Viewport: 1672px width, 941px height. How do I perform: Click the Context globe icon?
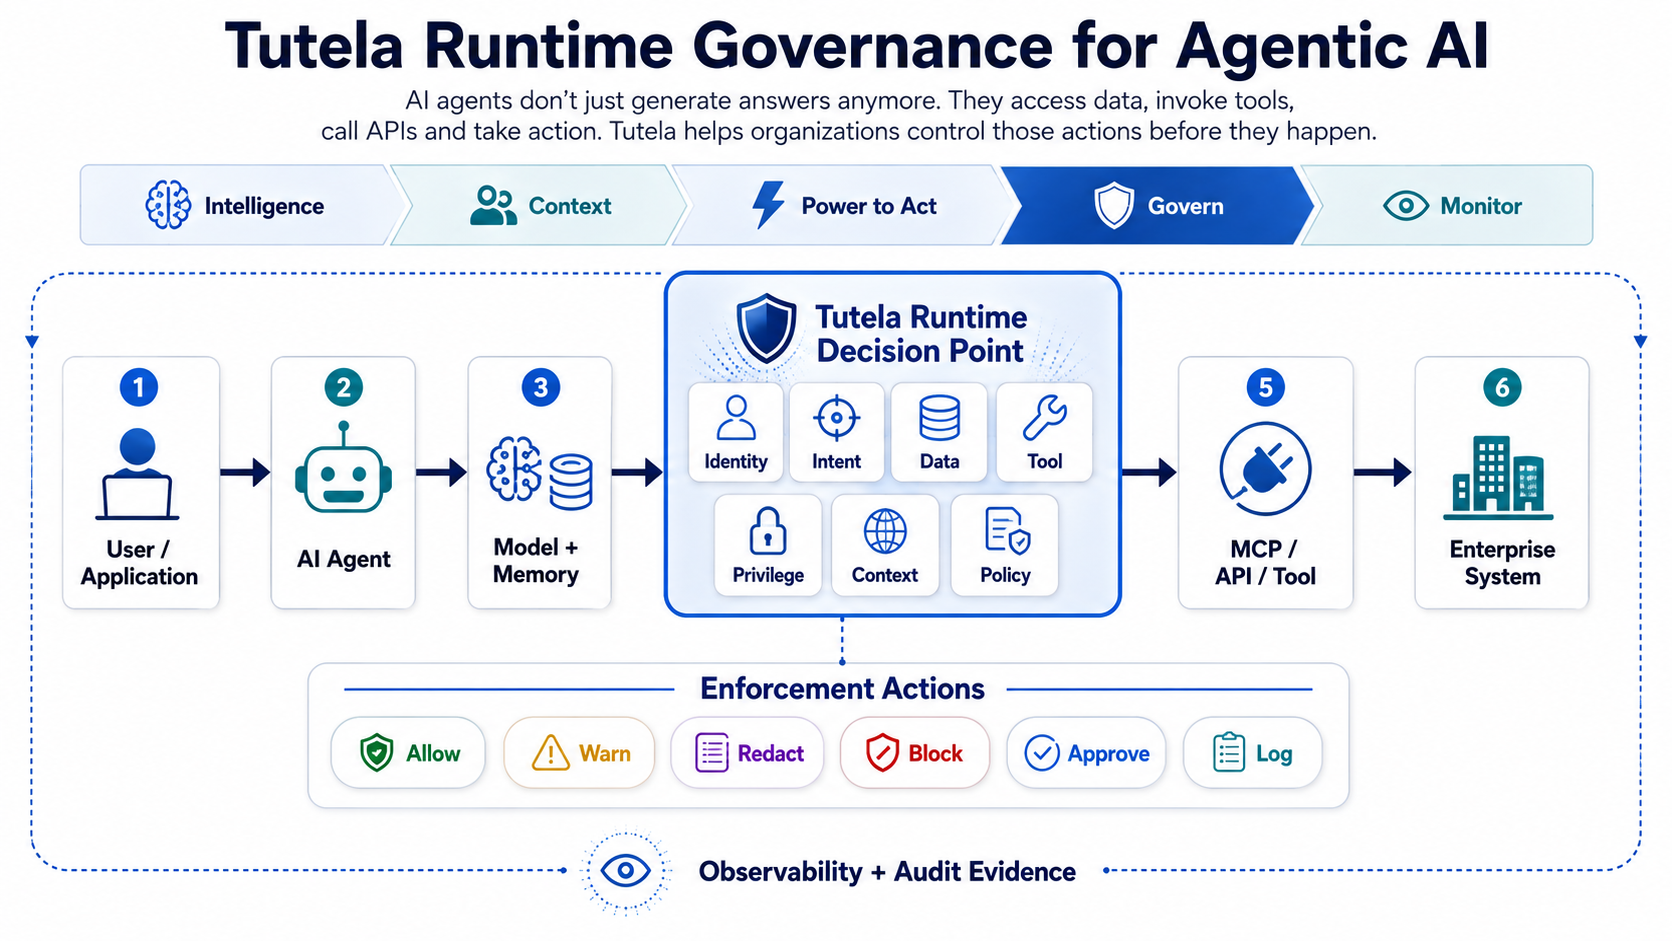[x=885, y=531]
